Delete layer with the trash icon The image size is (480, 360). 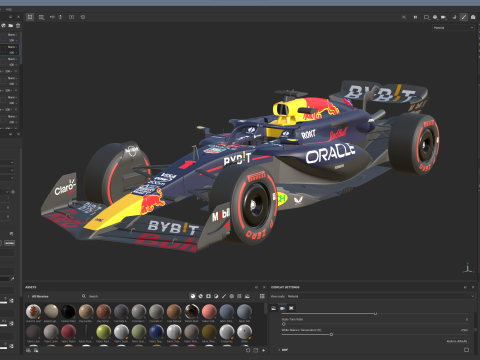pyautogui.click(x=18, y=25)
